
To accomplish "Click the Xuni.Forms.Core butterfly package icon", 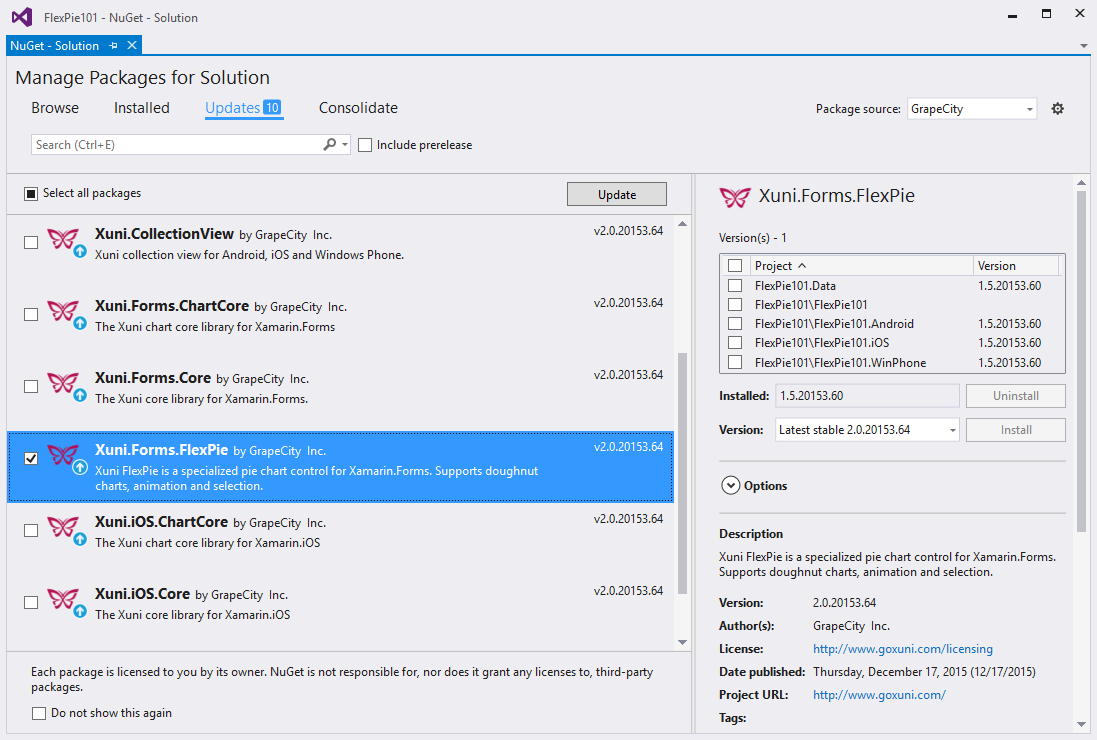I will click(62, 383).
